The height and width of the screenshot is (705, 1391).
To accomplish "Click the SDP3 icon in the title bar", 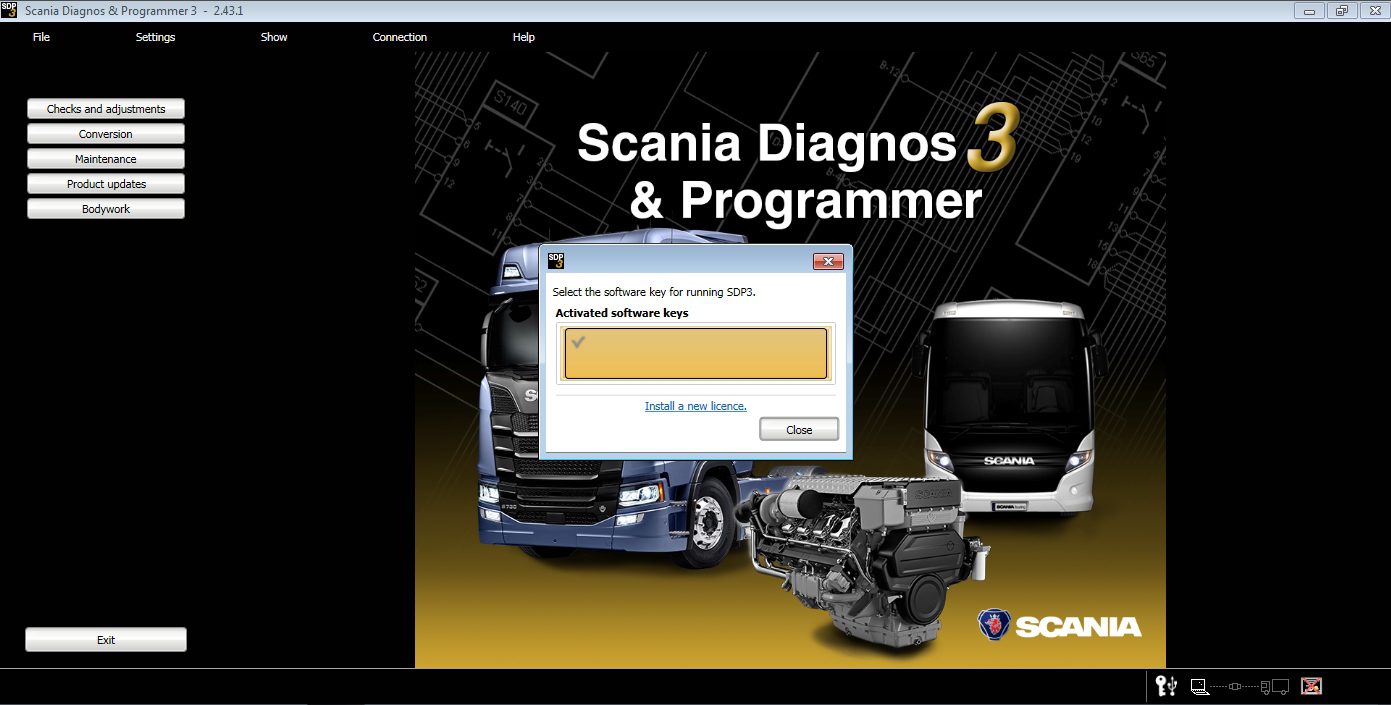I will 11,9.
